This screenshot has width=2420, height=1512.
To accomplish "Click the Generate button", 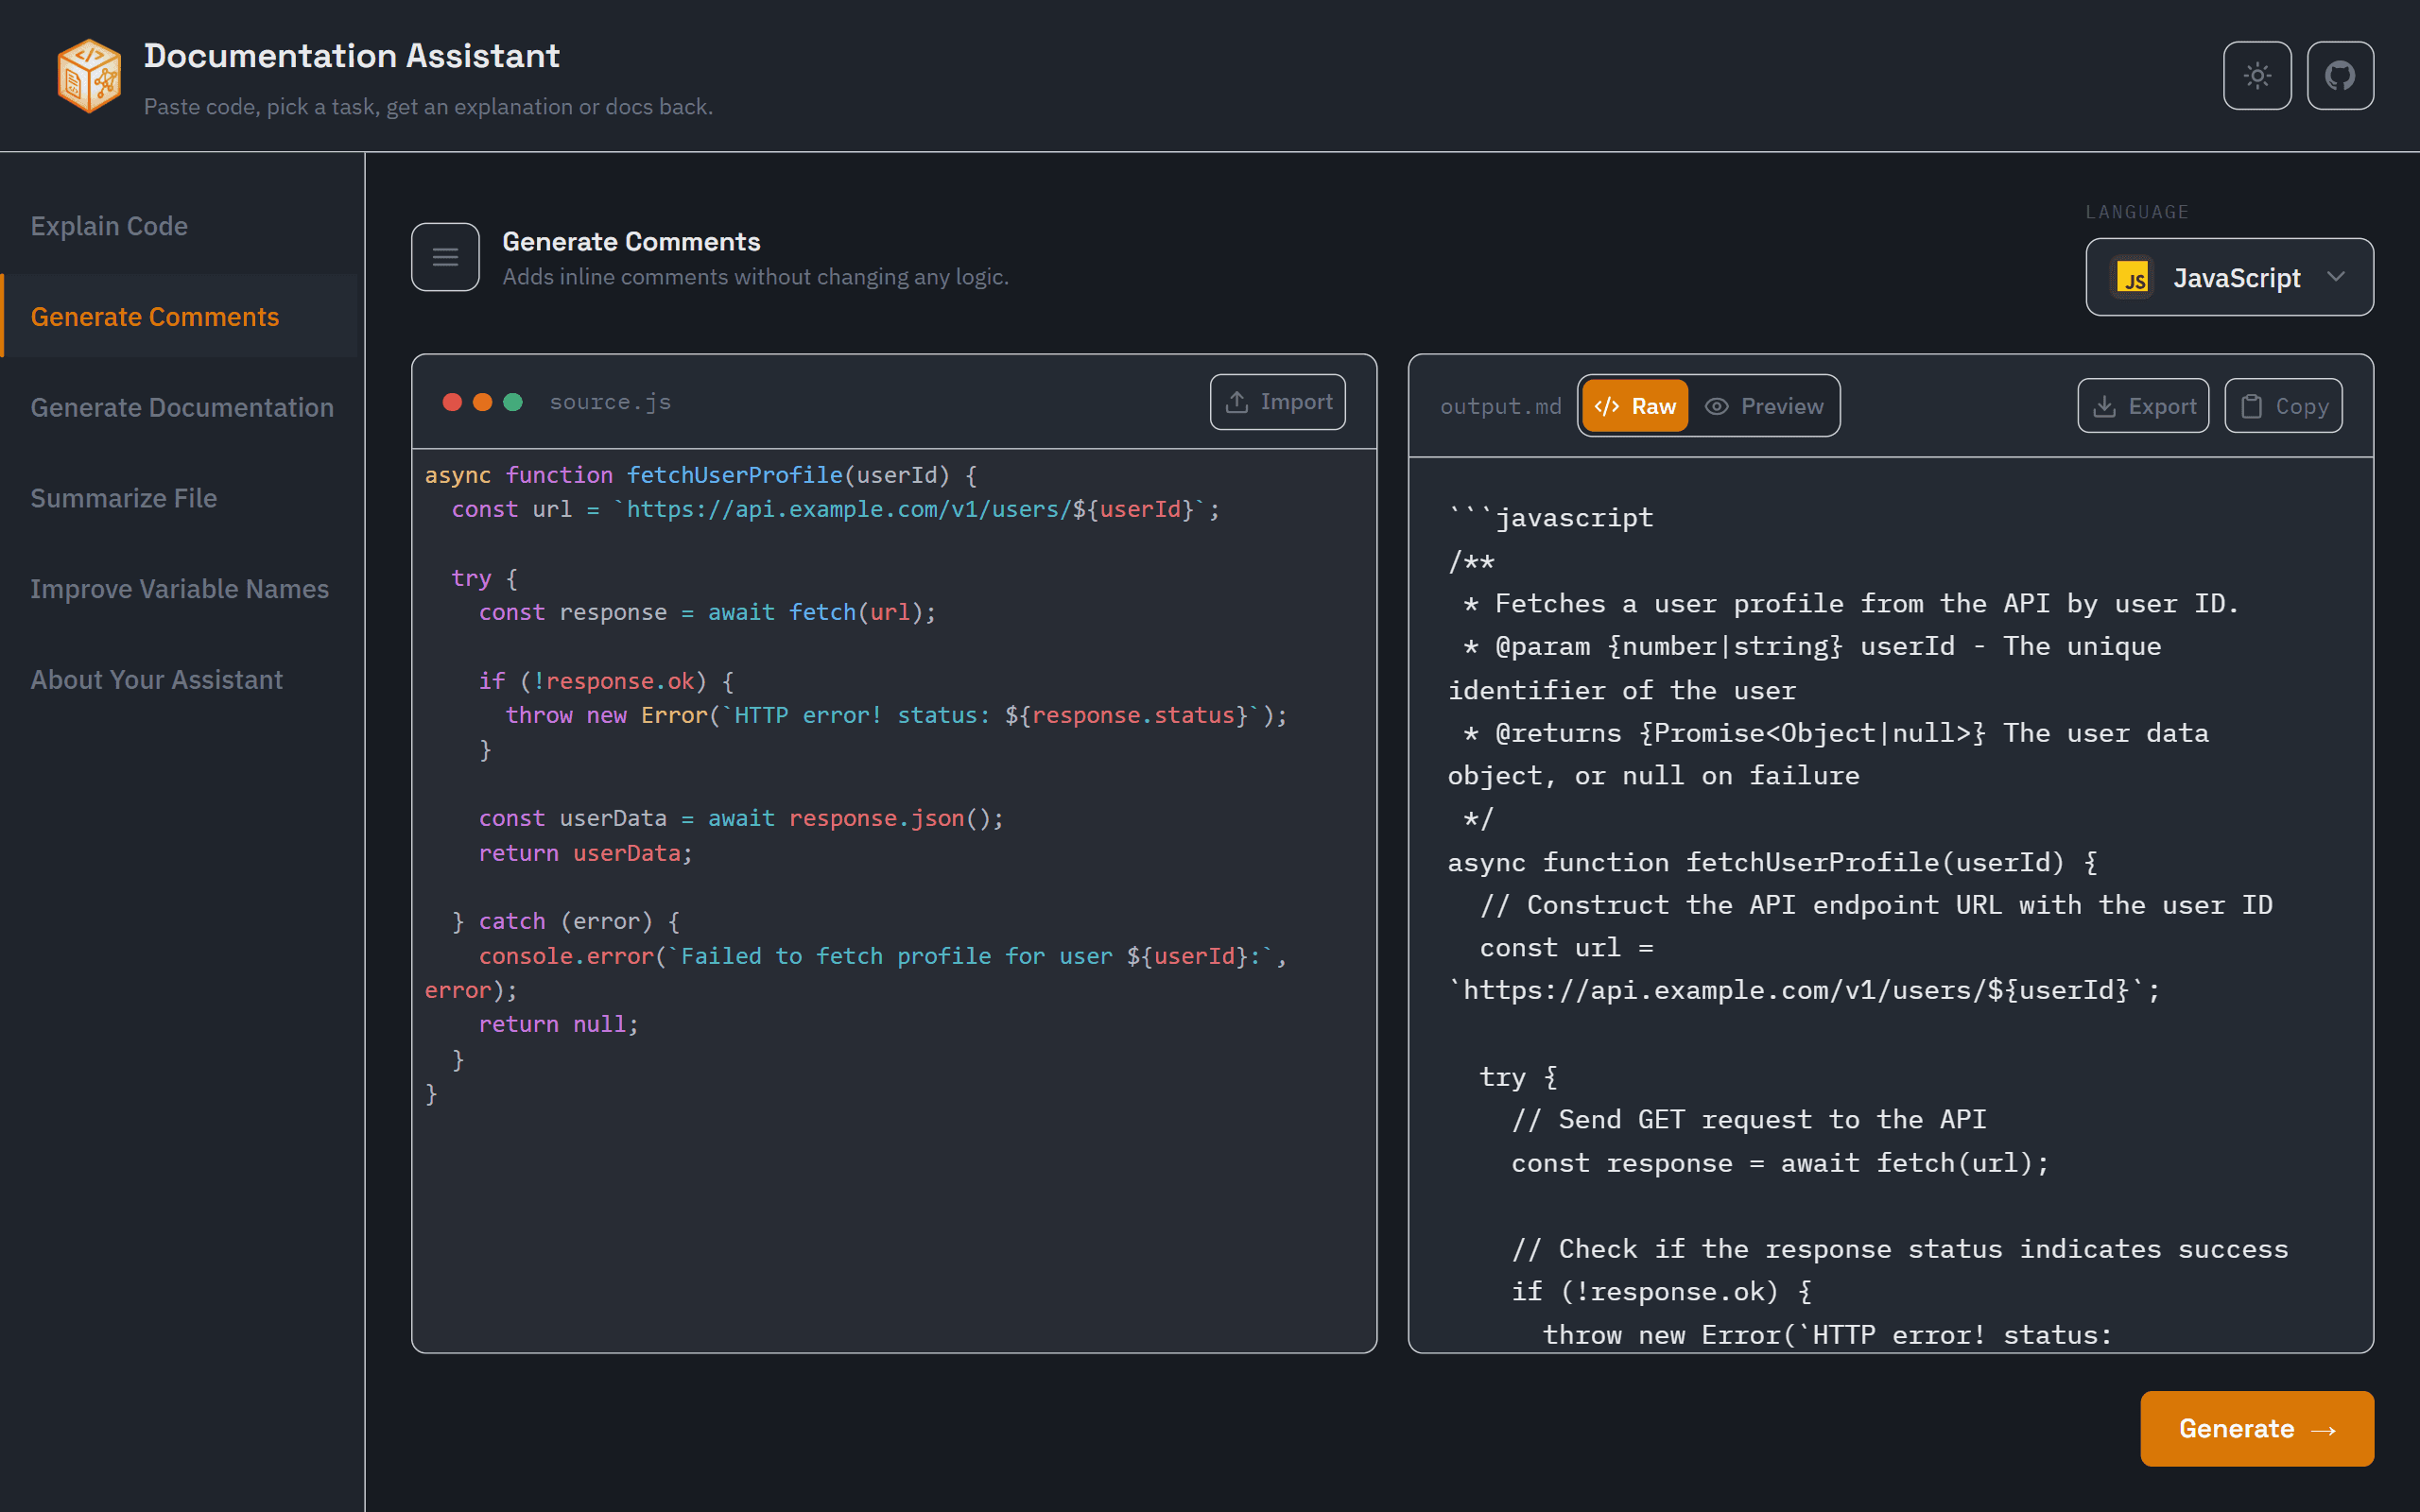I will pos(2257,1428).
